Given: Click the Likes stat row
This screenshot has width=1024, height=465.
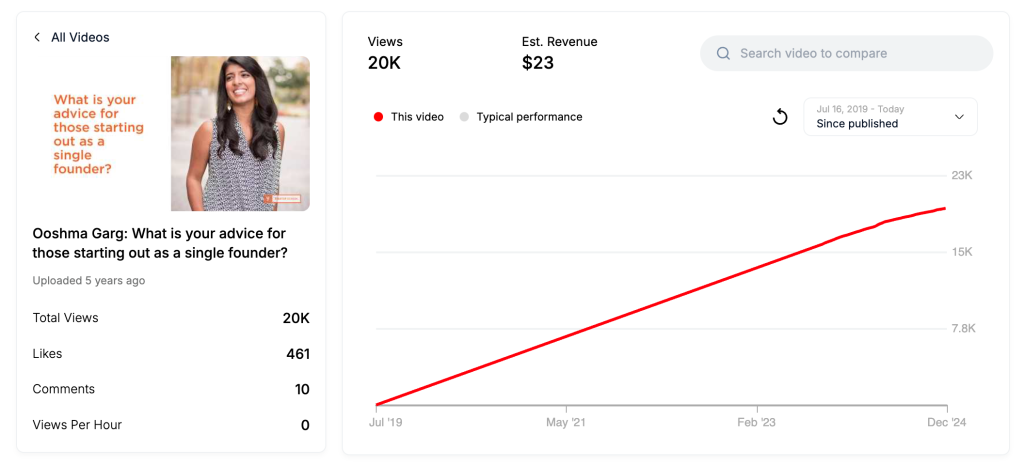Looking at the screenshot, I should pos(171,354).
